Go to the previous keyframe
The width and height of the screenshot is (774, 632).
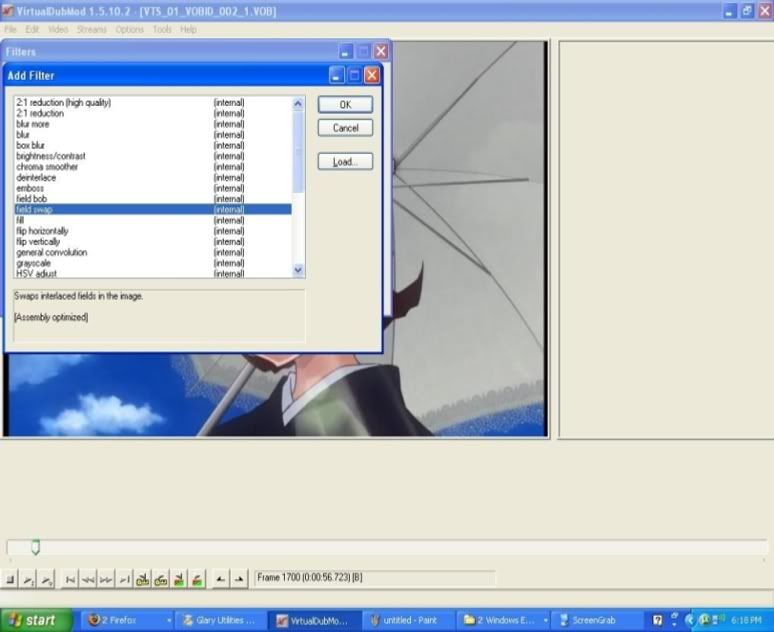142,579
